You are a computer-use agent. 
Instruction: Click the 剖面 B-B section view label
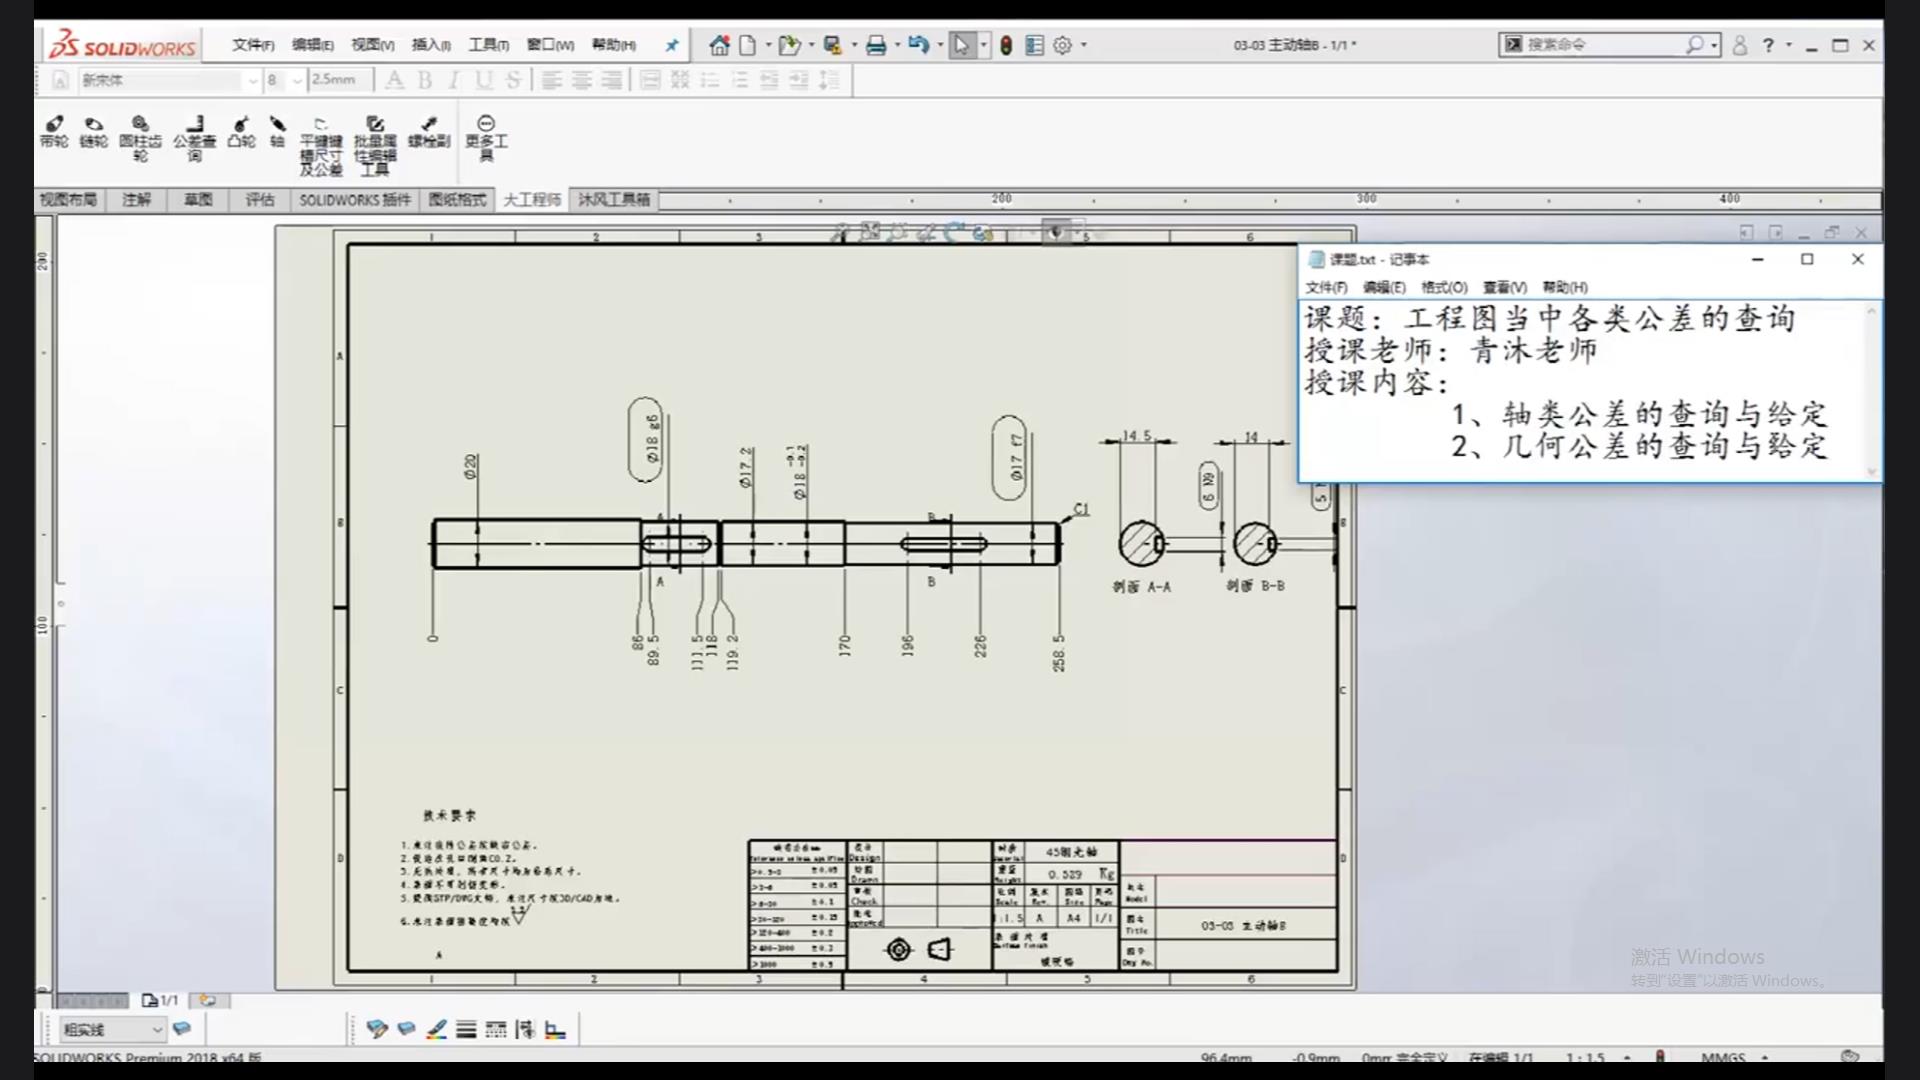click(x=1255, y=586)
